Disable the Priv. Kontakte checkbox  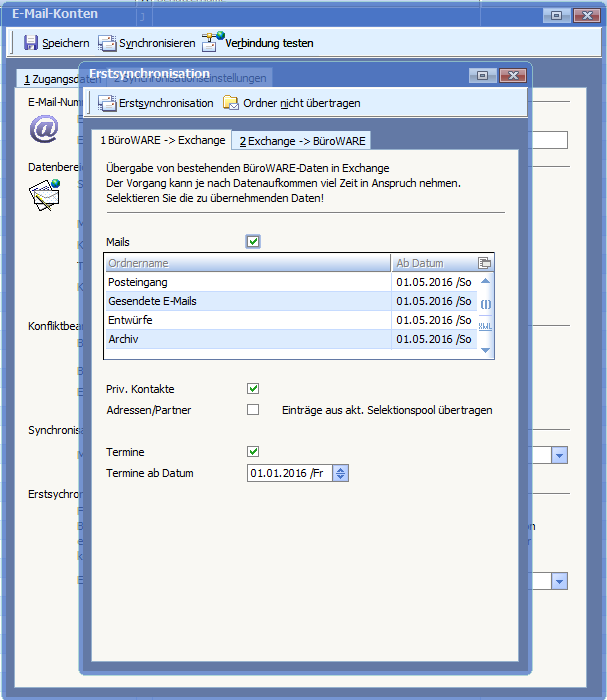(253, 389)
